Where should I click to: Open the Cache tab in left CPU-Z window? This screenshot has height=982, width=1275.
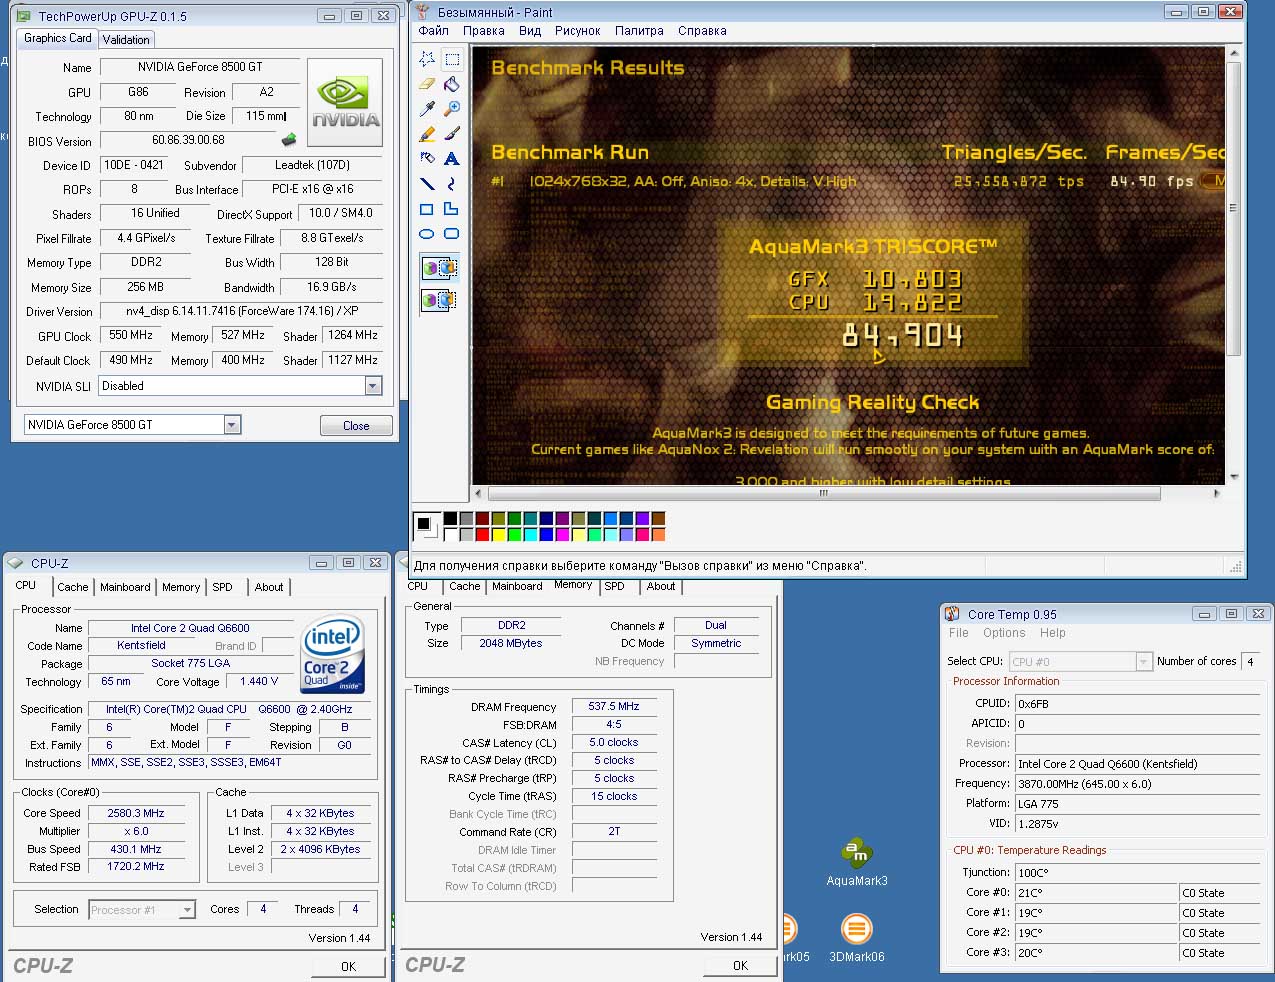(72, 587)
